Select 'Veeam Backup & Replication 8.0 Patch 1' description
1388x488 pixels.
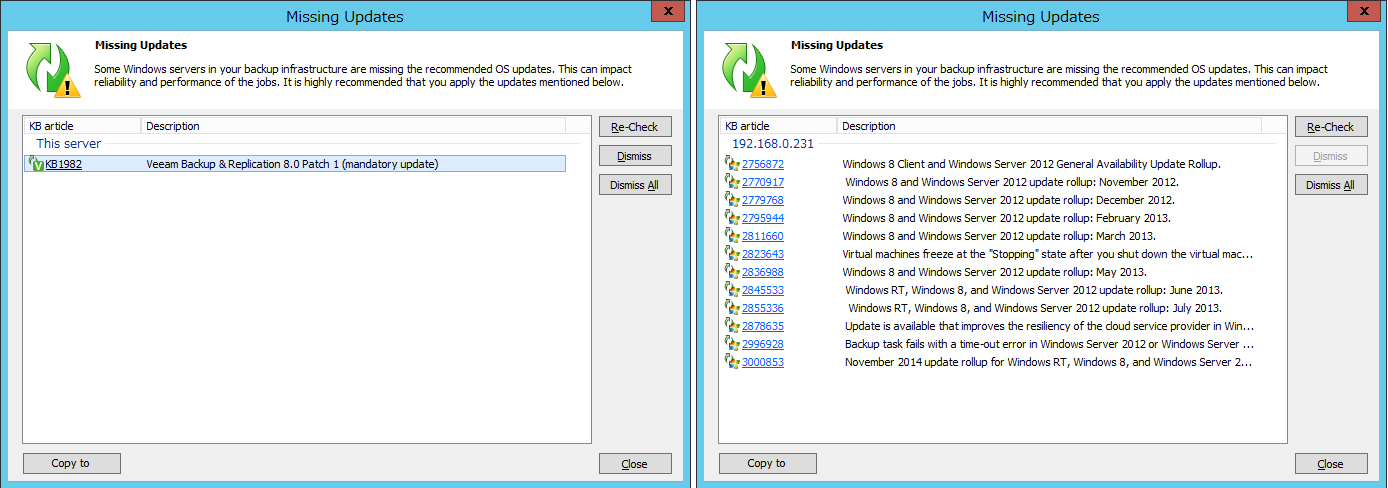[292, 164]
